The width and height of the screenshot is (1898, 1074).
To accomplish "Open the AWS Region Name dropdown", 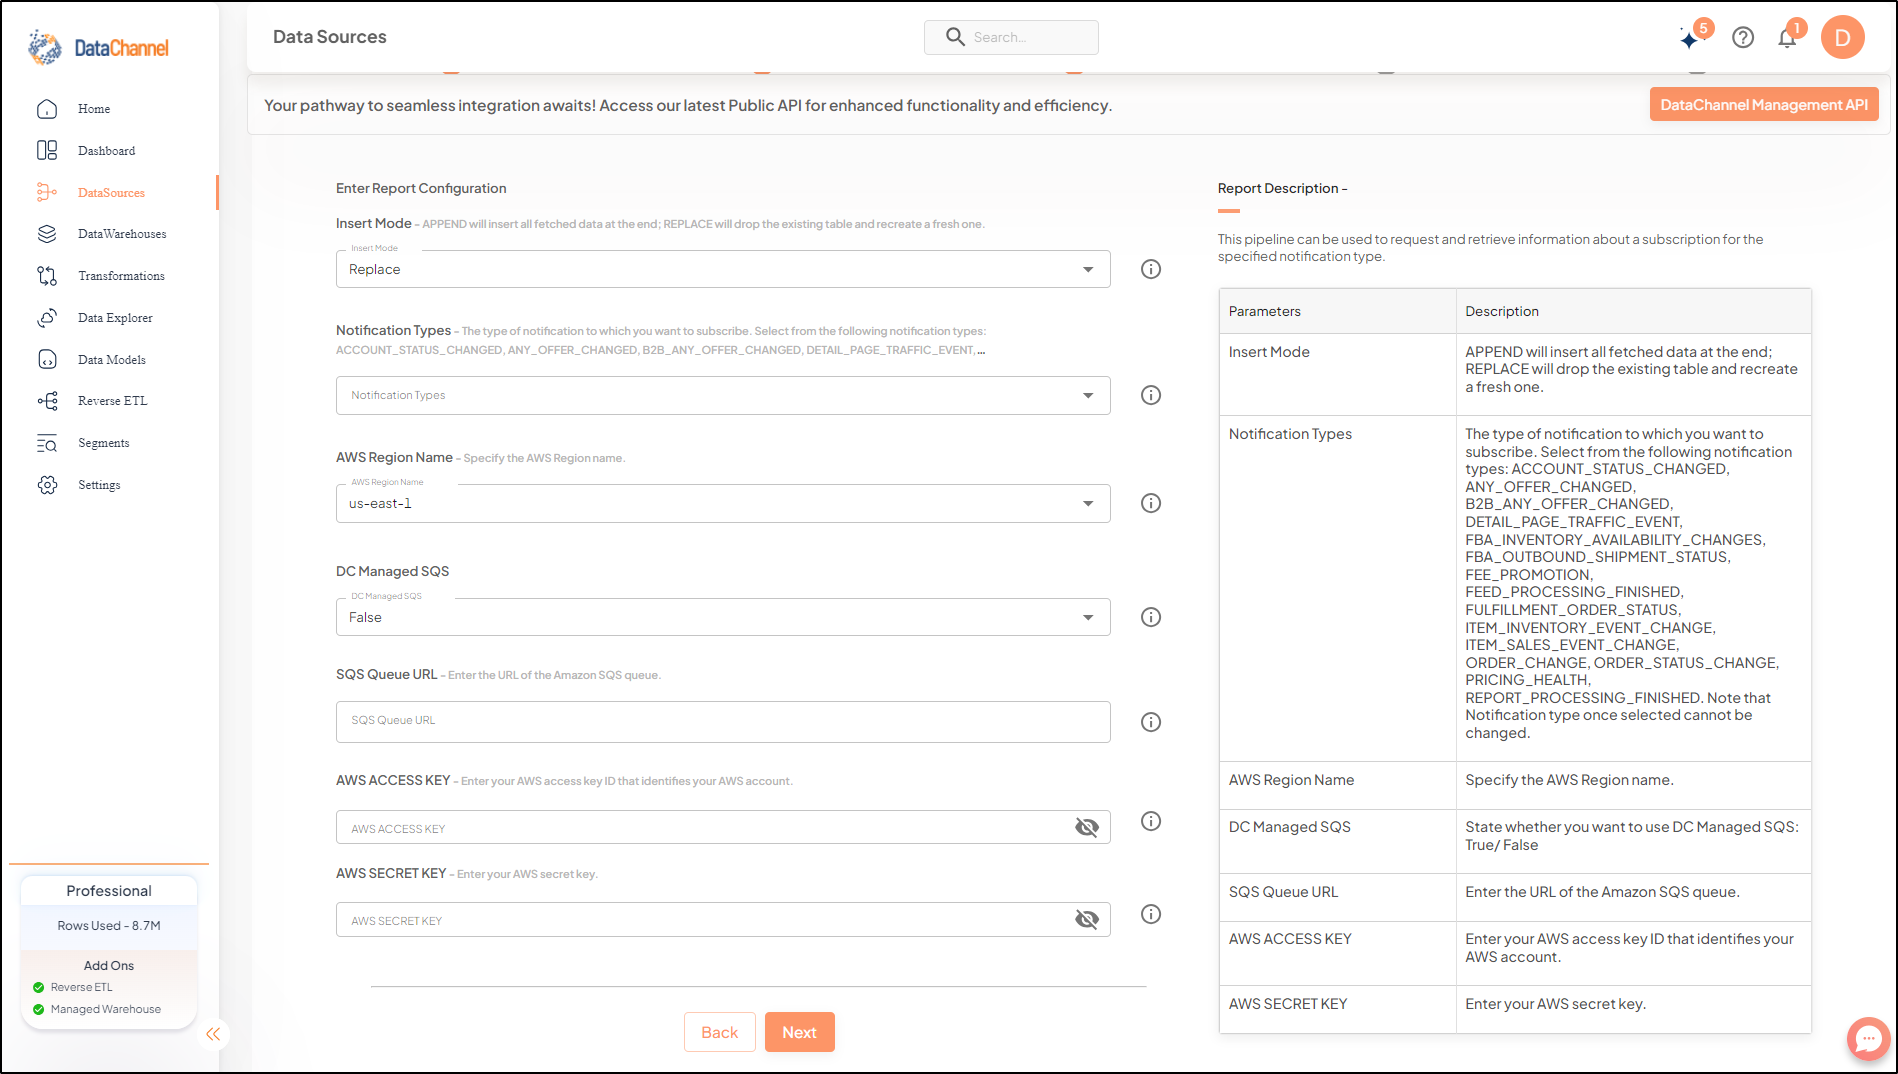I will 723,503.
